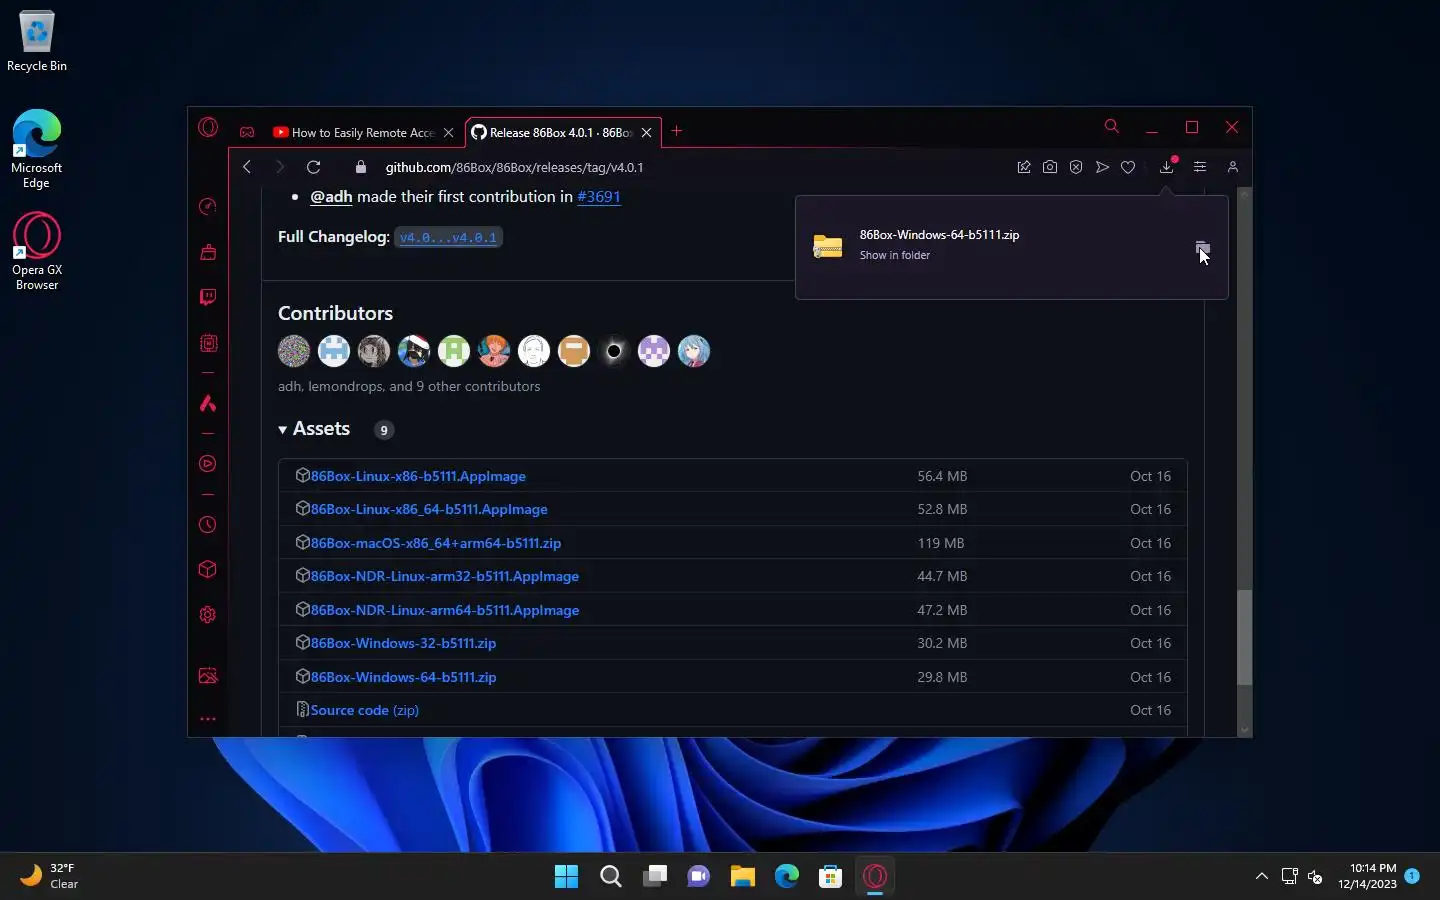Image resolution: width=1440 pixels, height=900 pixels.
Task: Click 'Show in folder' in downloads popup
Action: [x=895, y=255]
